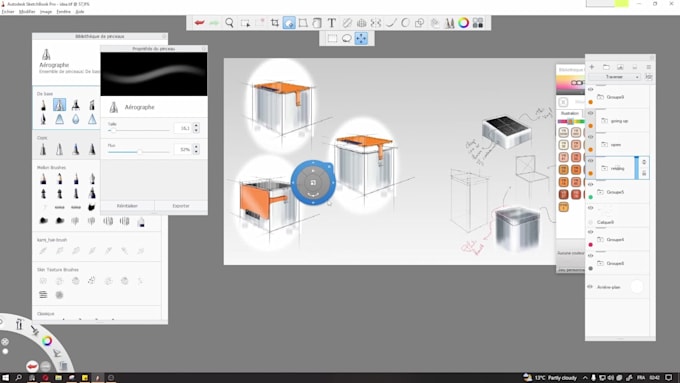Open the Color Wheel editor in toolbar
This screenshot has width=680, height=383.
(464, 23)
